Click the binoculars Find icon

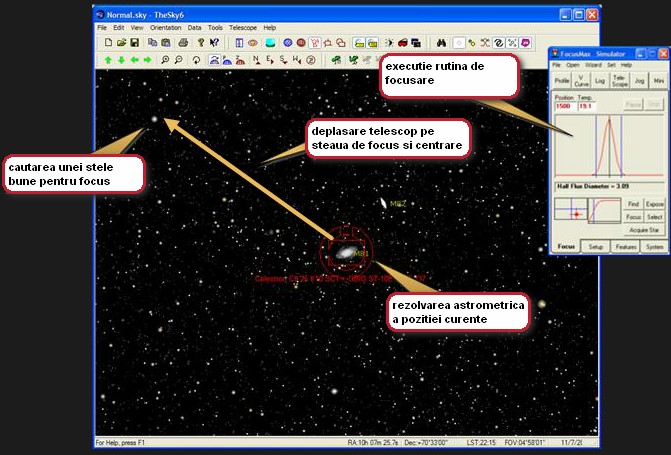point(438,43)
